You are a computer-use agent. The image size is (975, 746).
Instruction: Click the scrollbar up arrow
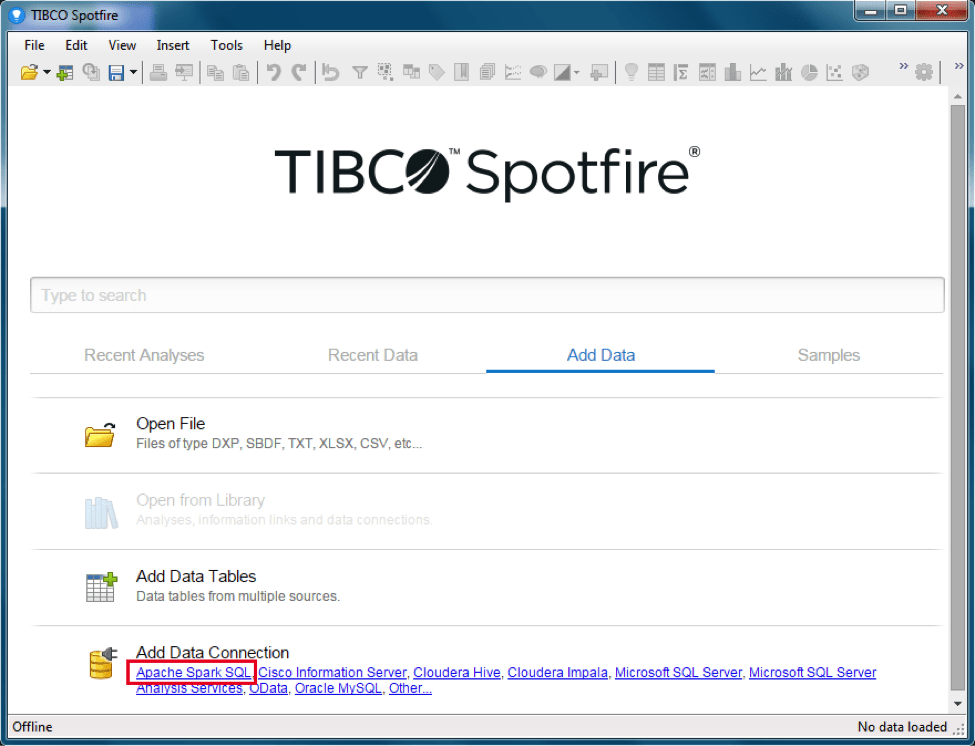[958, 96]
